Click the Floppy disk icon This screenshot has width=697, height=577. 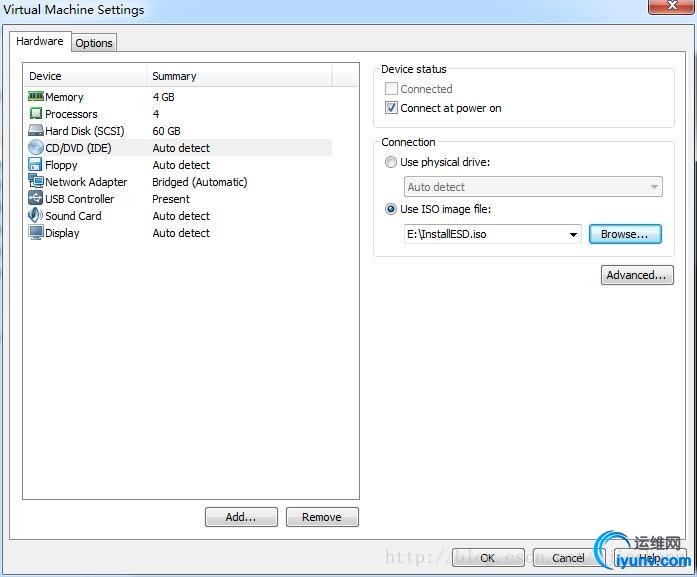click(x=35, y=164)
